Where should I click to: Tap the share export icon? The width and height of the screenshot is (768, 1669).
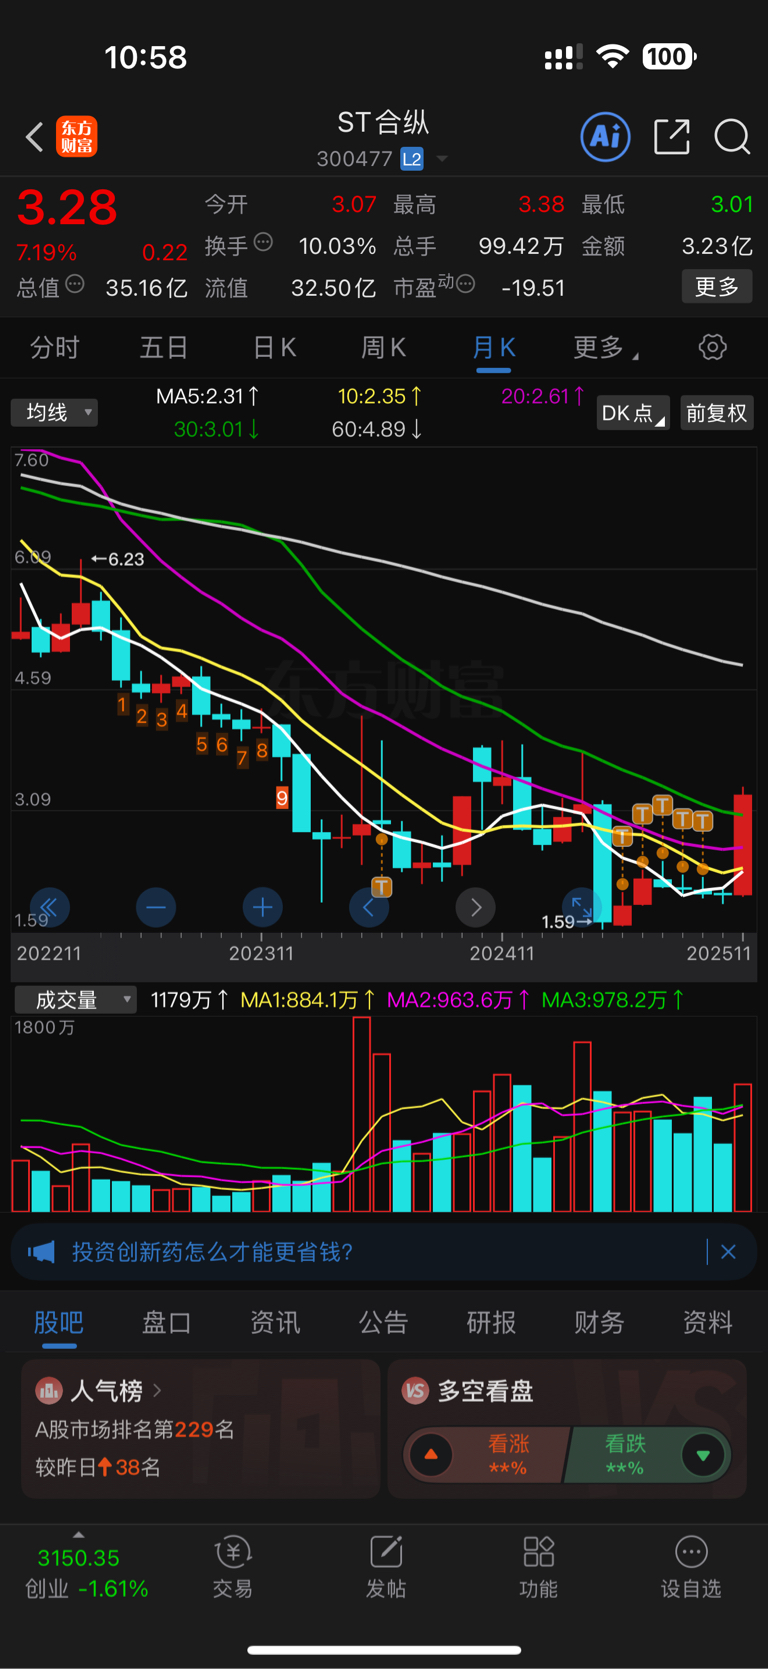672,136
